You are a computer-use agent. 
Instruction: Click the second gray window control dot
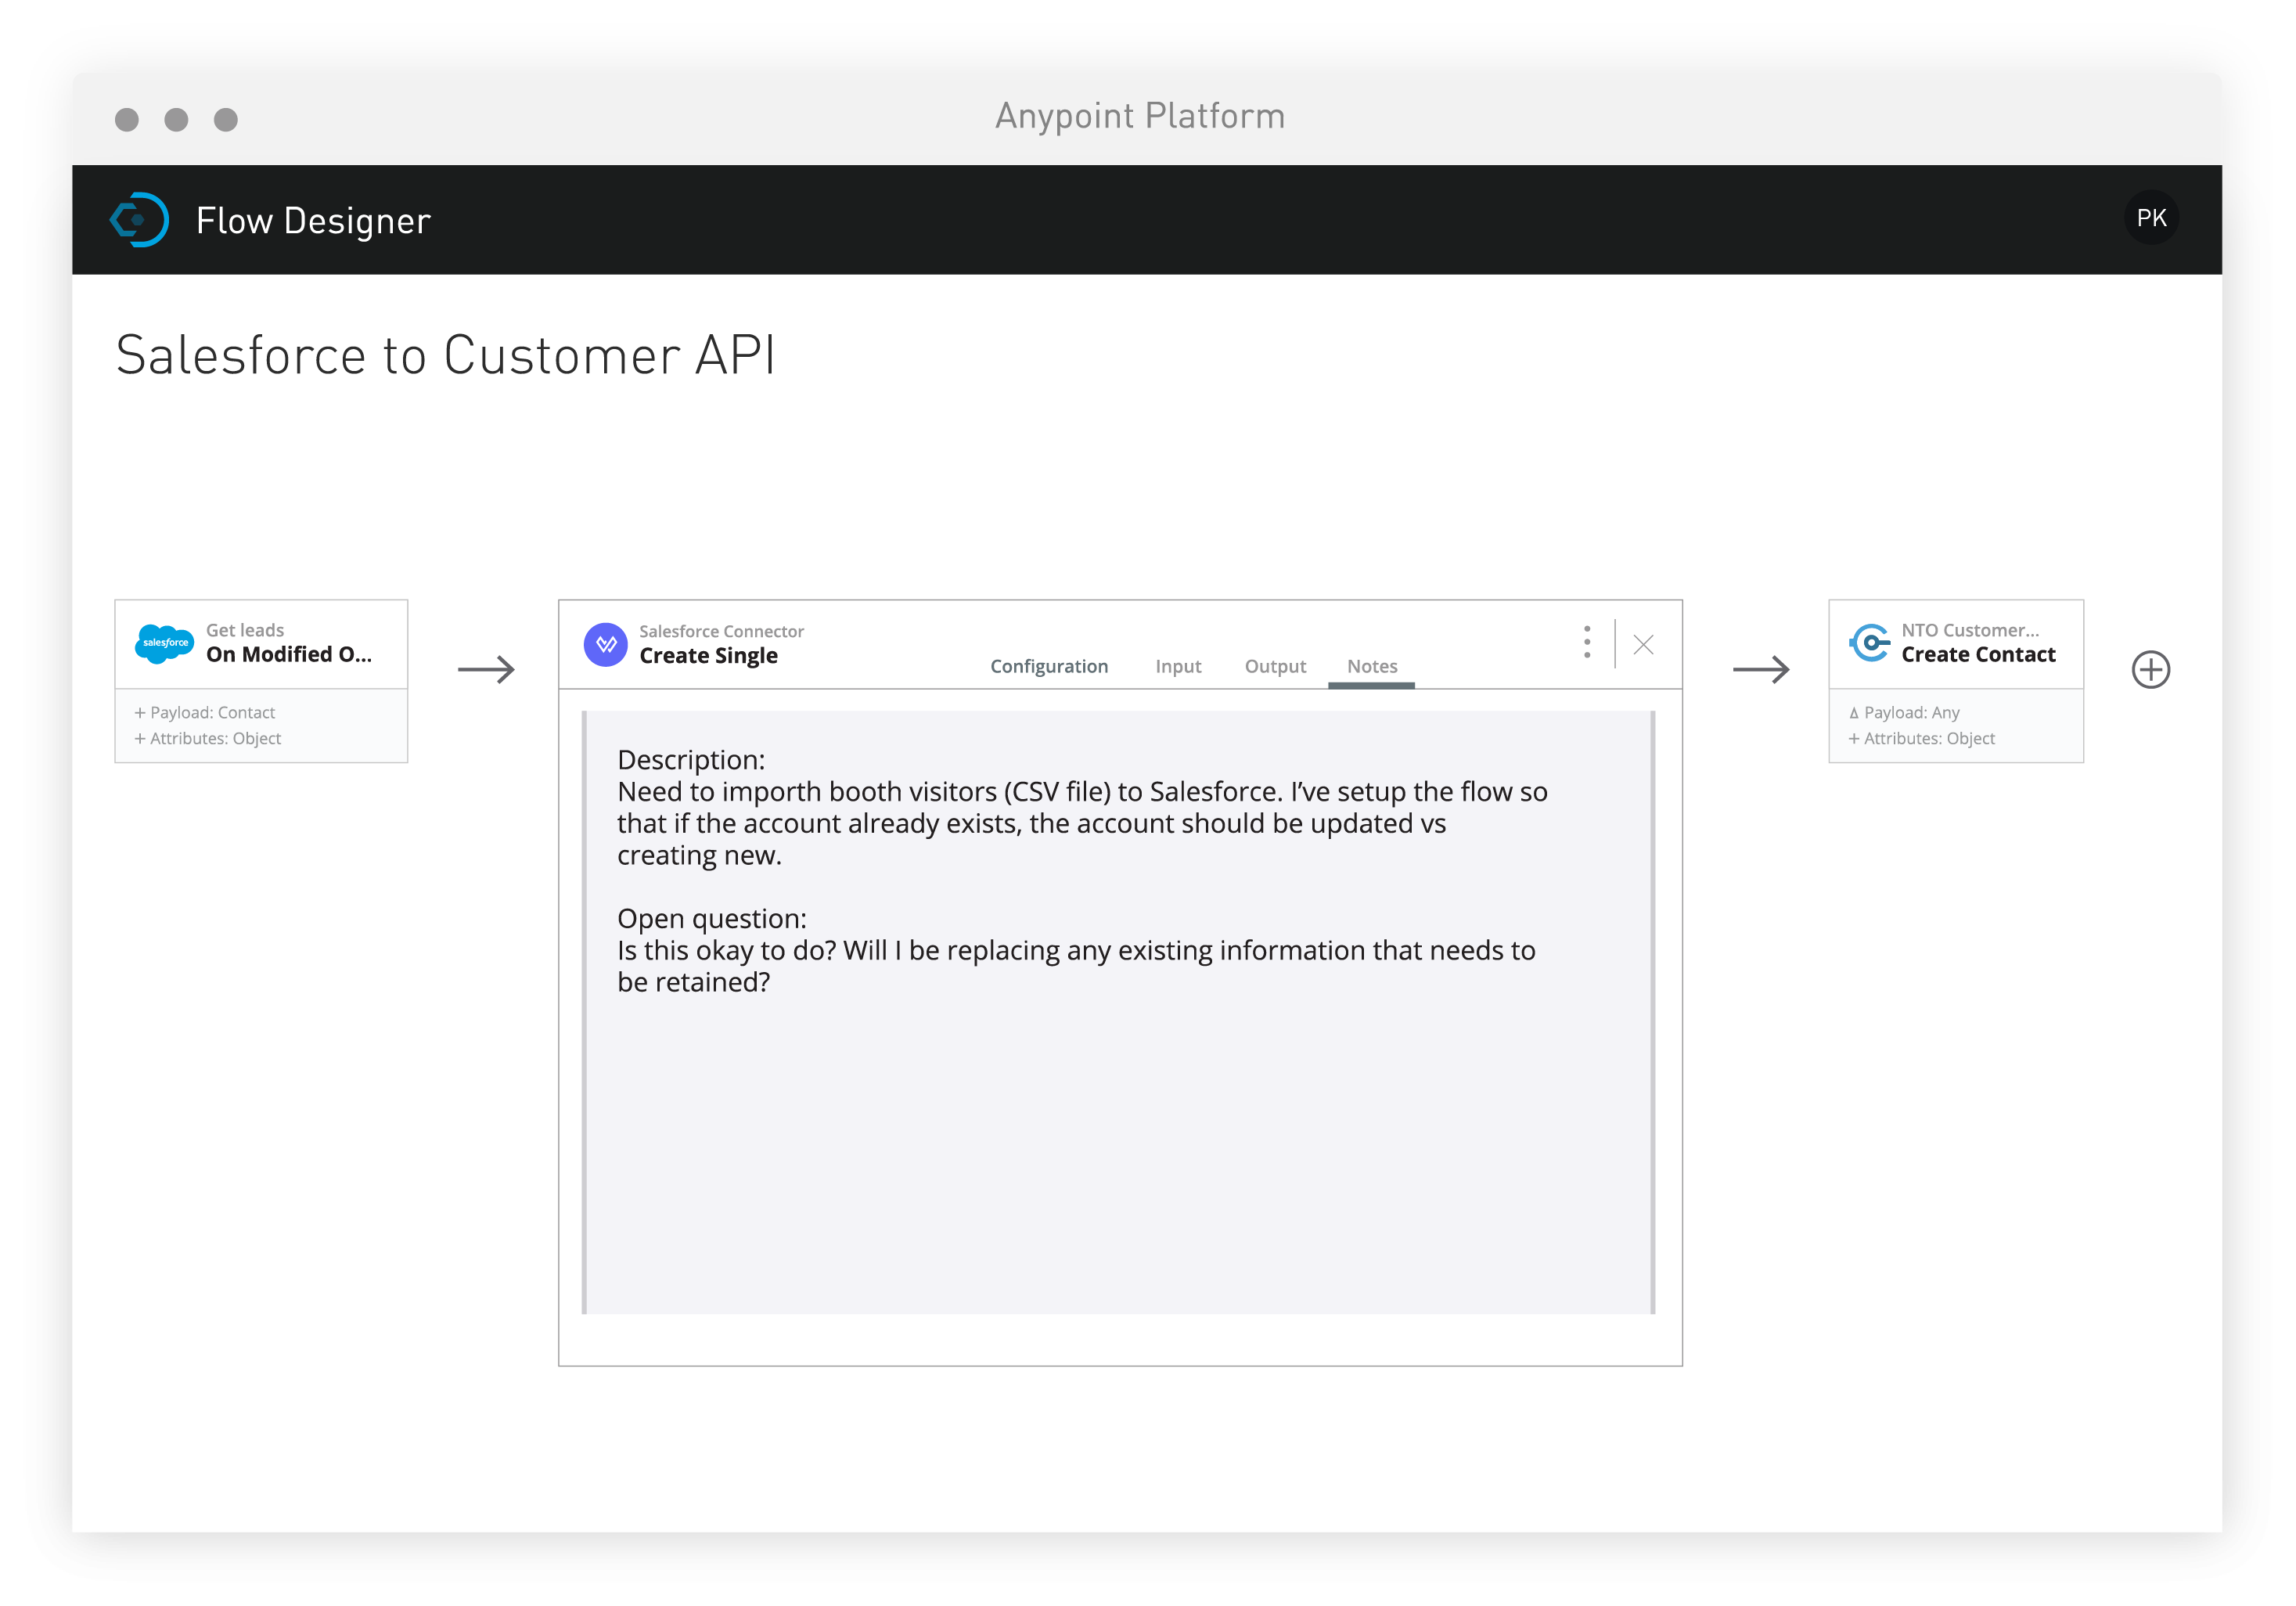coord(176,120)
